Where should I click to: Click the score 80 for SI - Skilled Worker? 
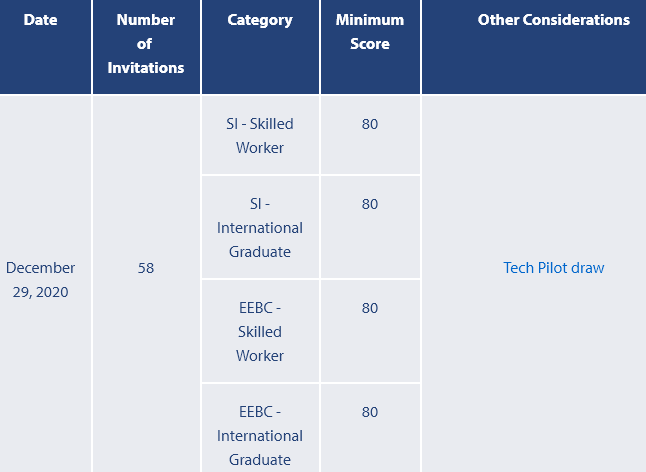tap(370, 124)
